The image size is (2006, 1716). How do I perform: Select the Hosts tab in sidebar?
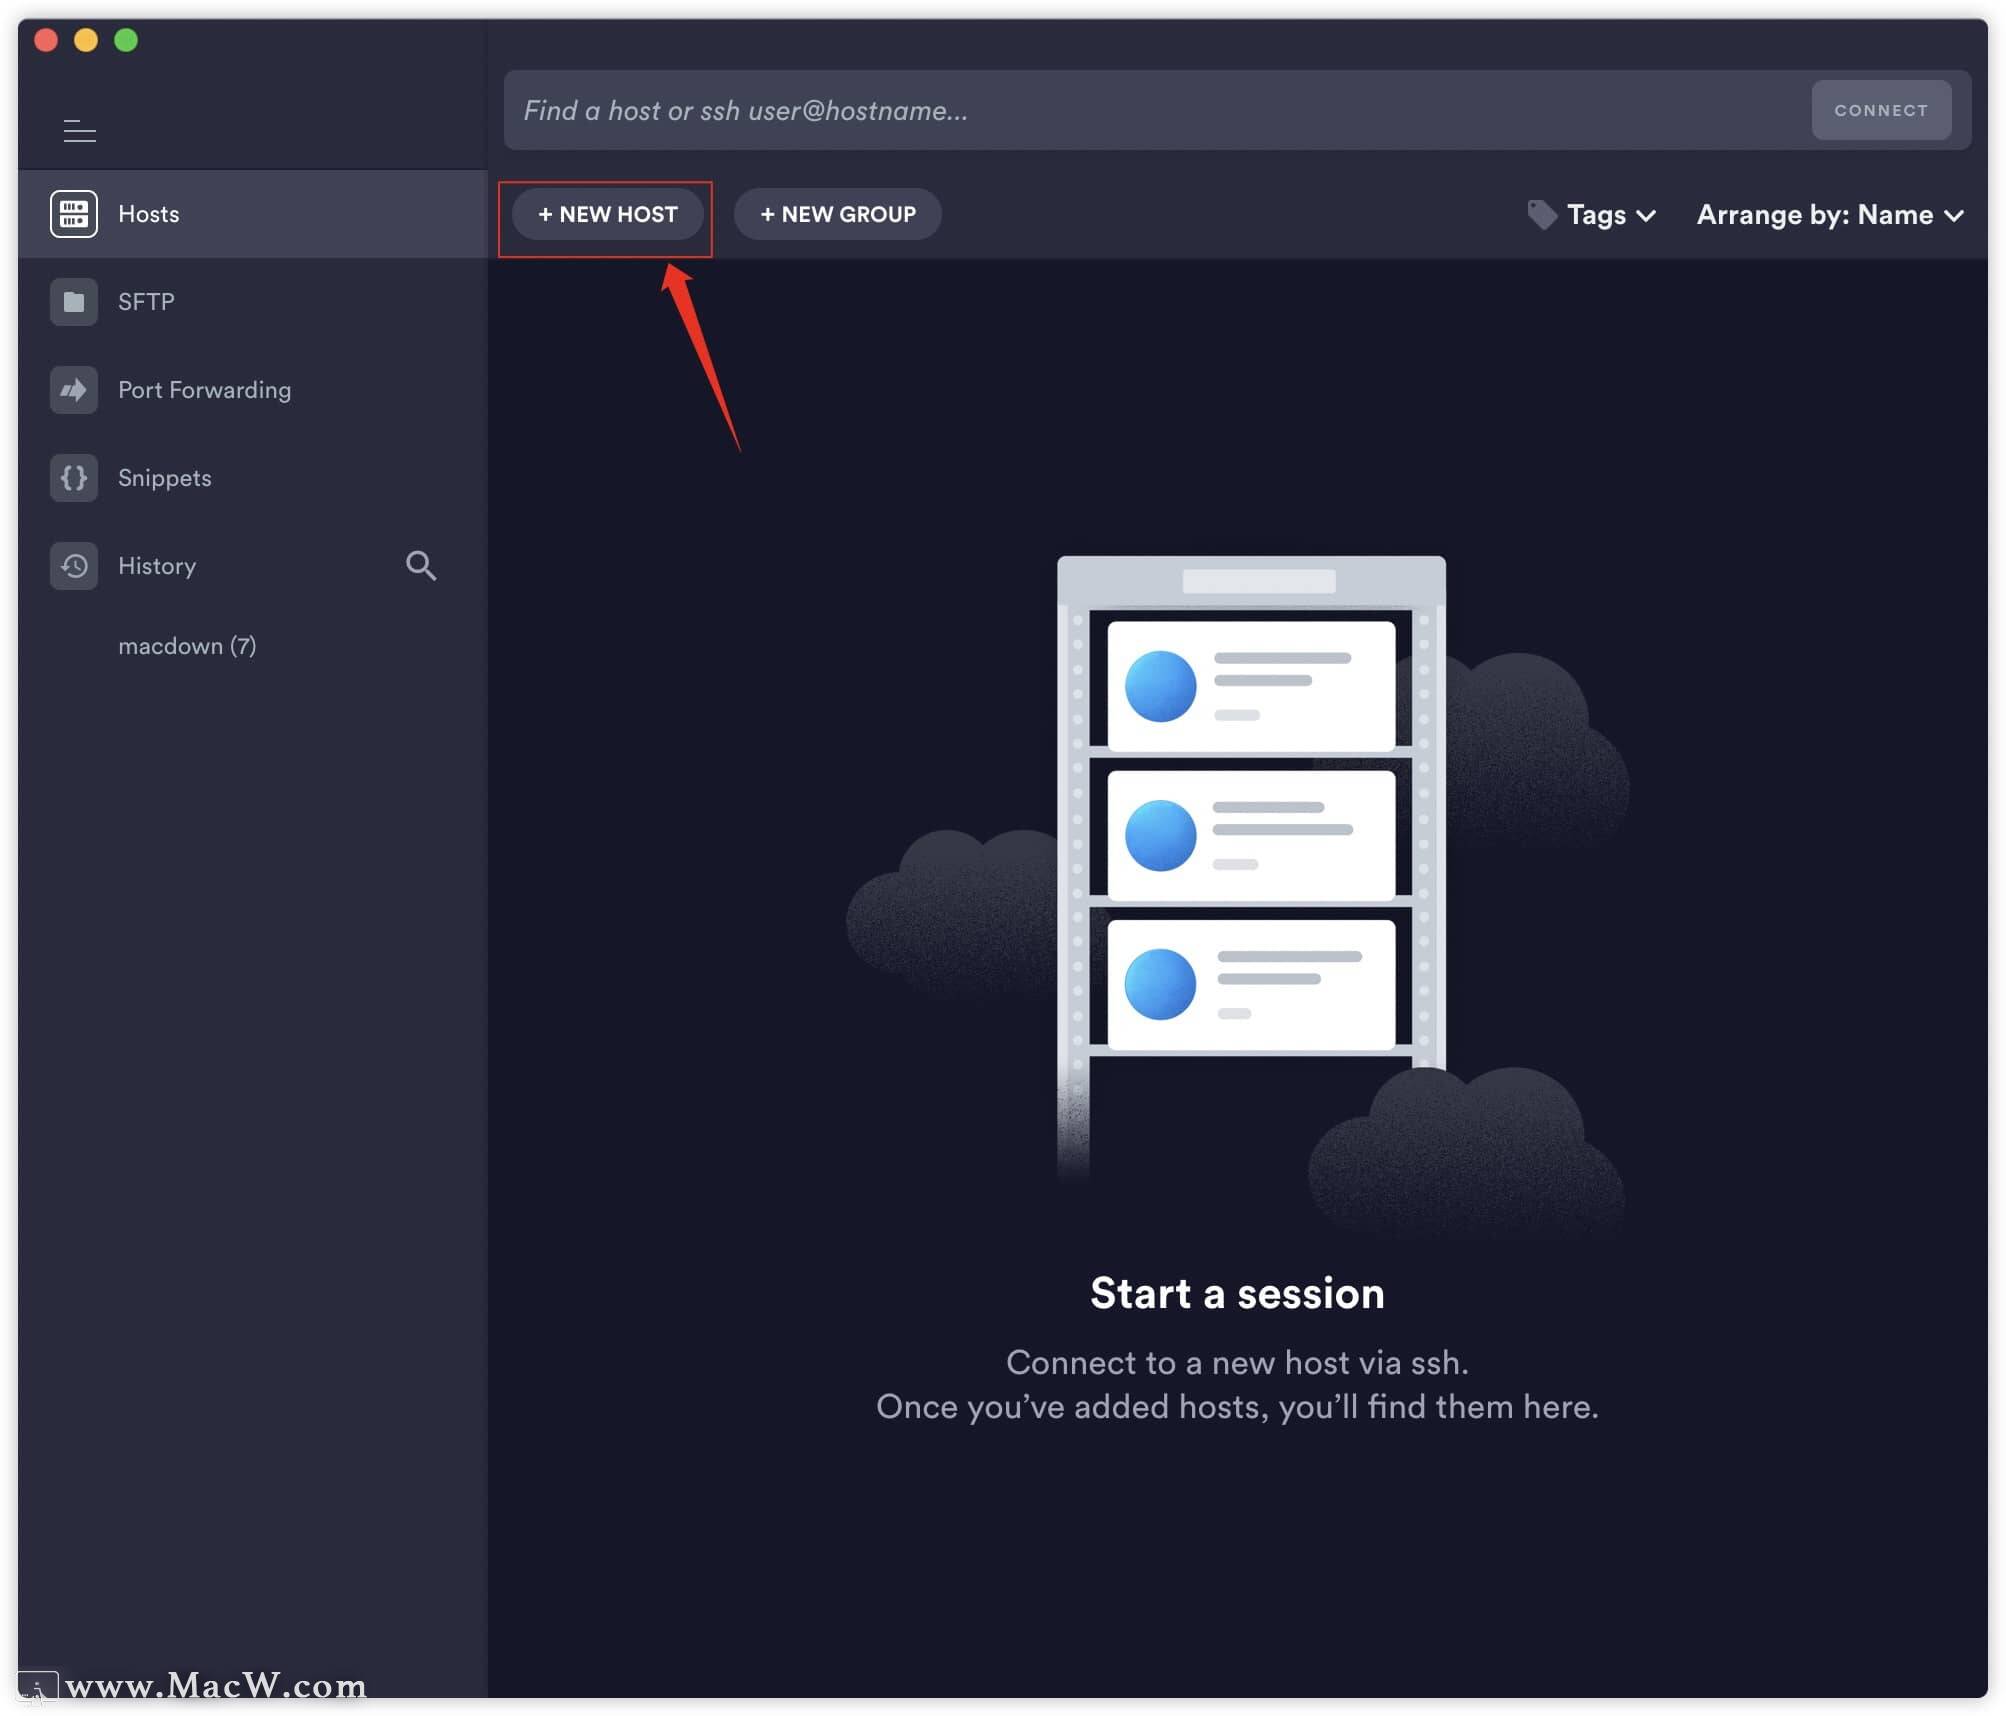[x=149, y=213]
